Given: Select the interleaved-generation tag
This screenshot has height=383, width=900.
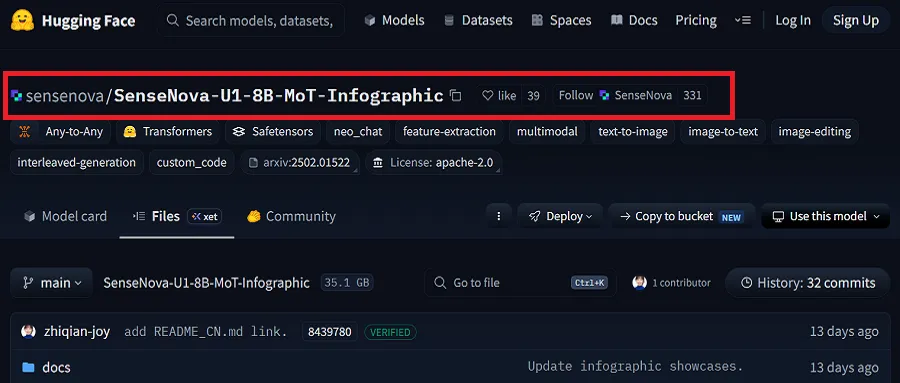Looking at the screenshot, I should click(x=76, y=163).
